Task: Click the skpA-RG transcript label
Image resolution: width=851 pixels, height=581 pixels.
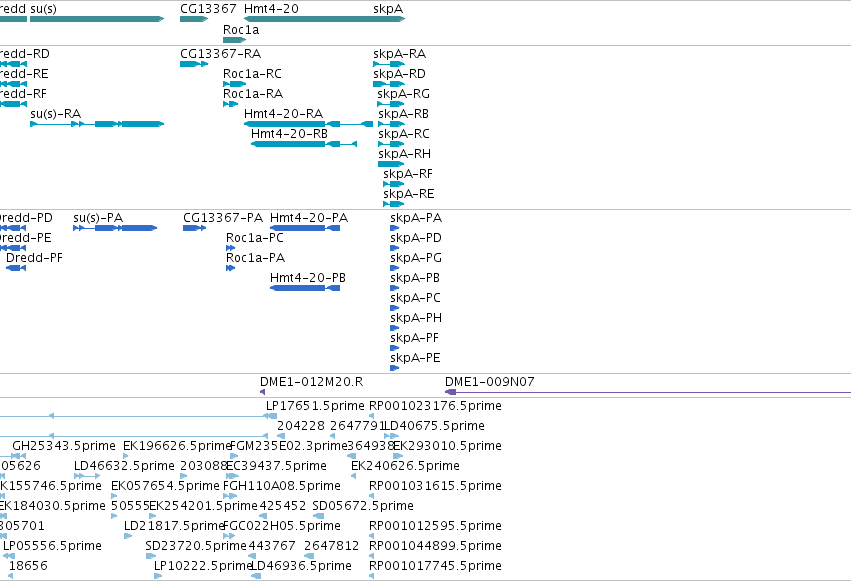Action: 403,94
